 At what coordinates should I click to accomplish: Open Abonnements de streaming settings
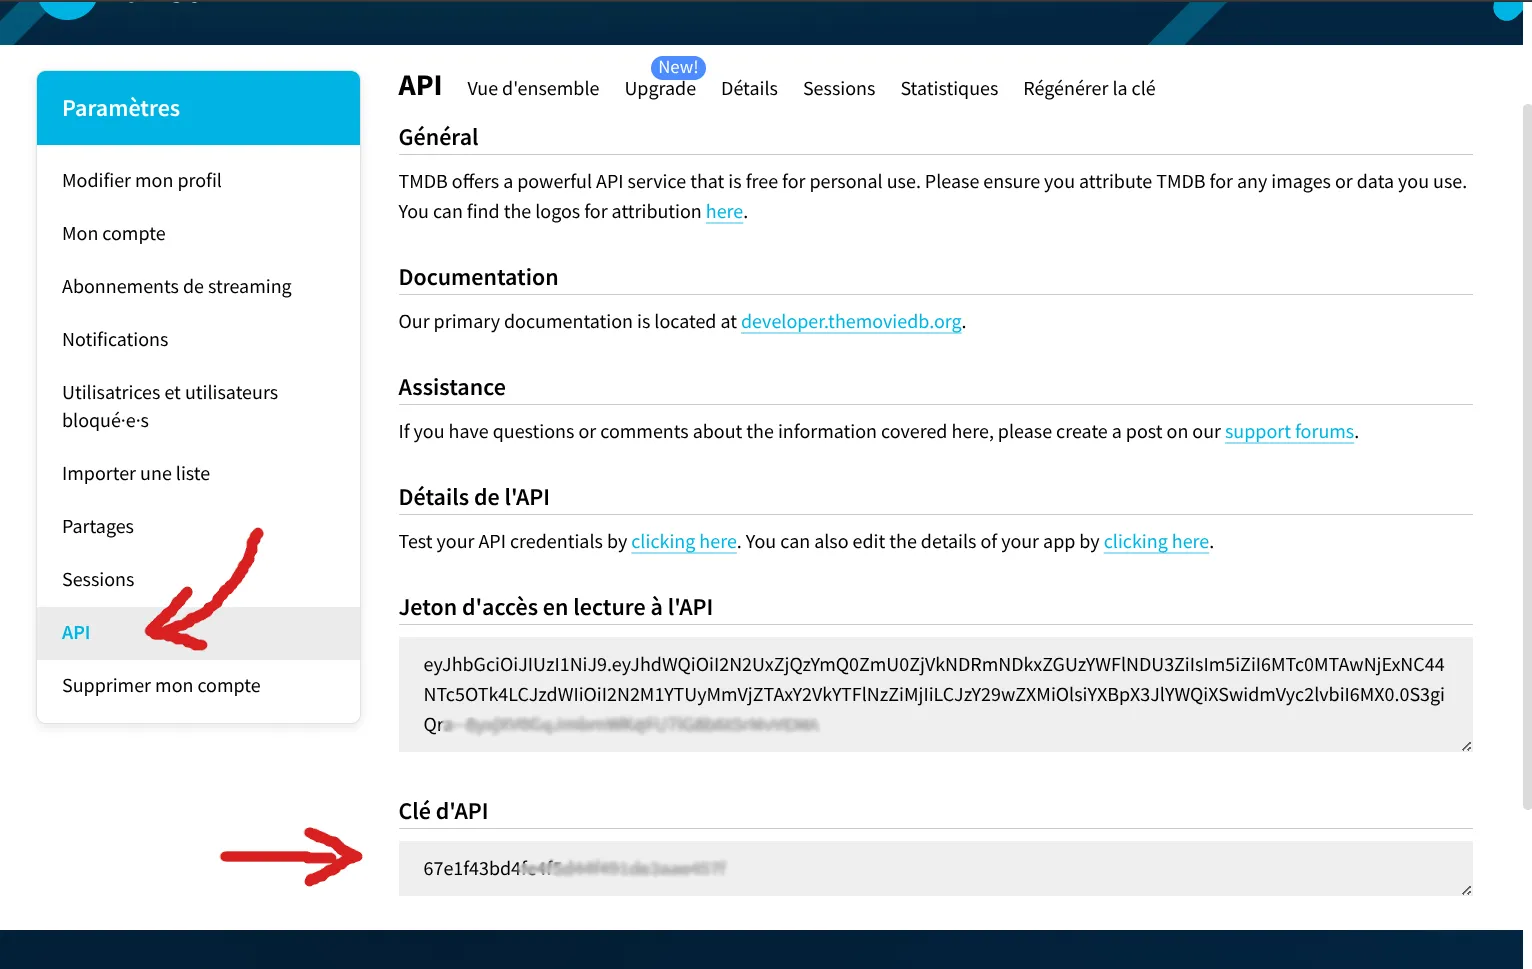click(198, 287)
